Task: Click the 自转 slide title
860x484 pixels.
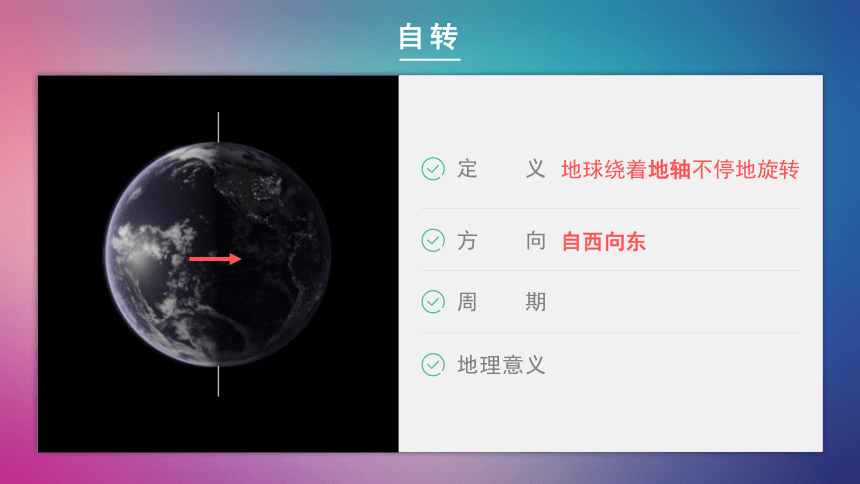Action: 428,37
